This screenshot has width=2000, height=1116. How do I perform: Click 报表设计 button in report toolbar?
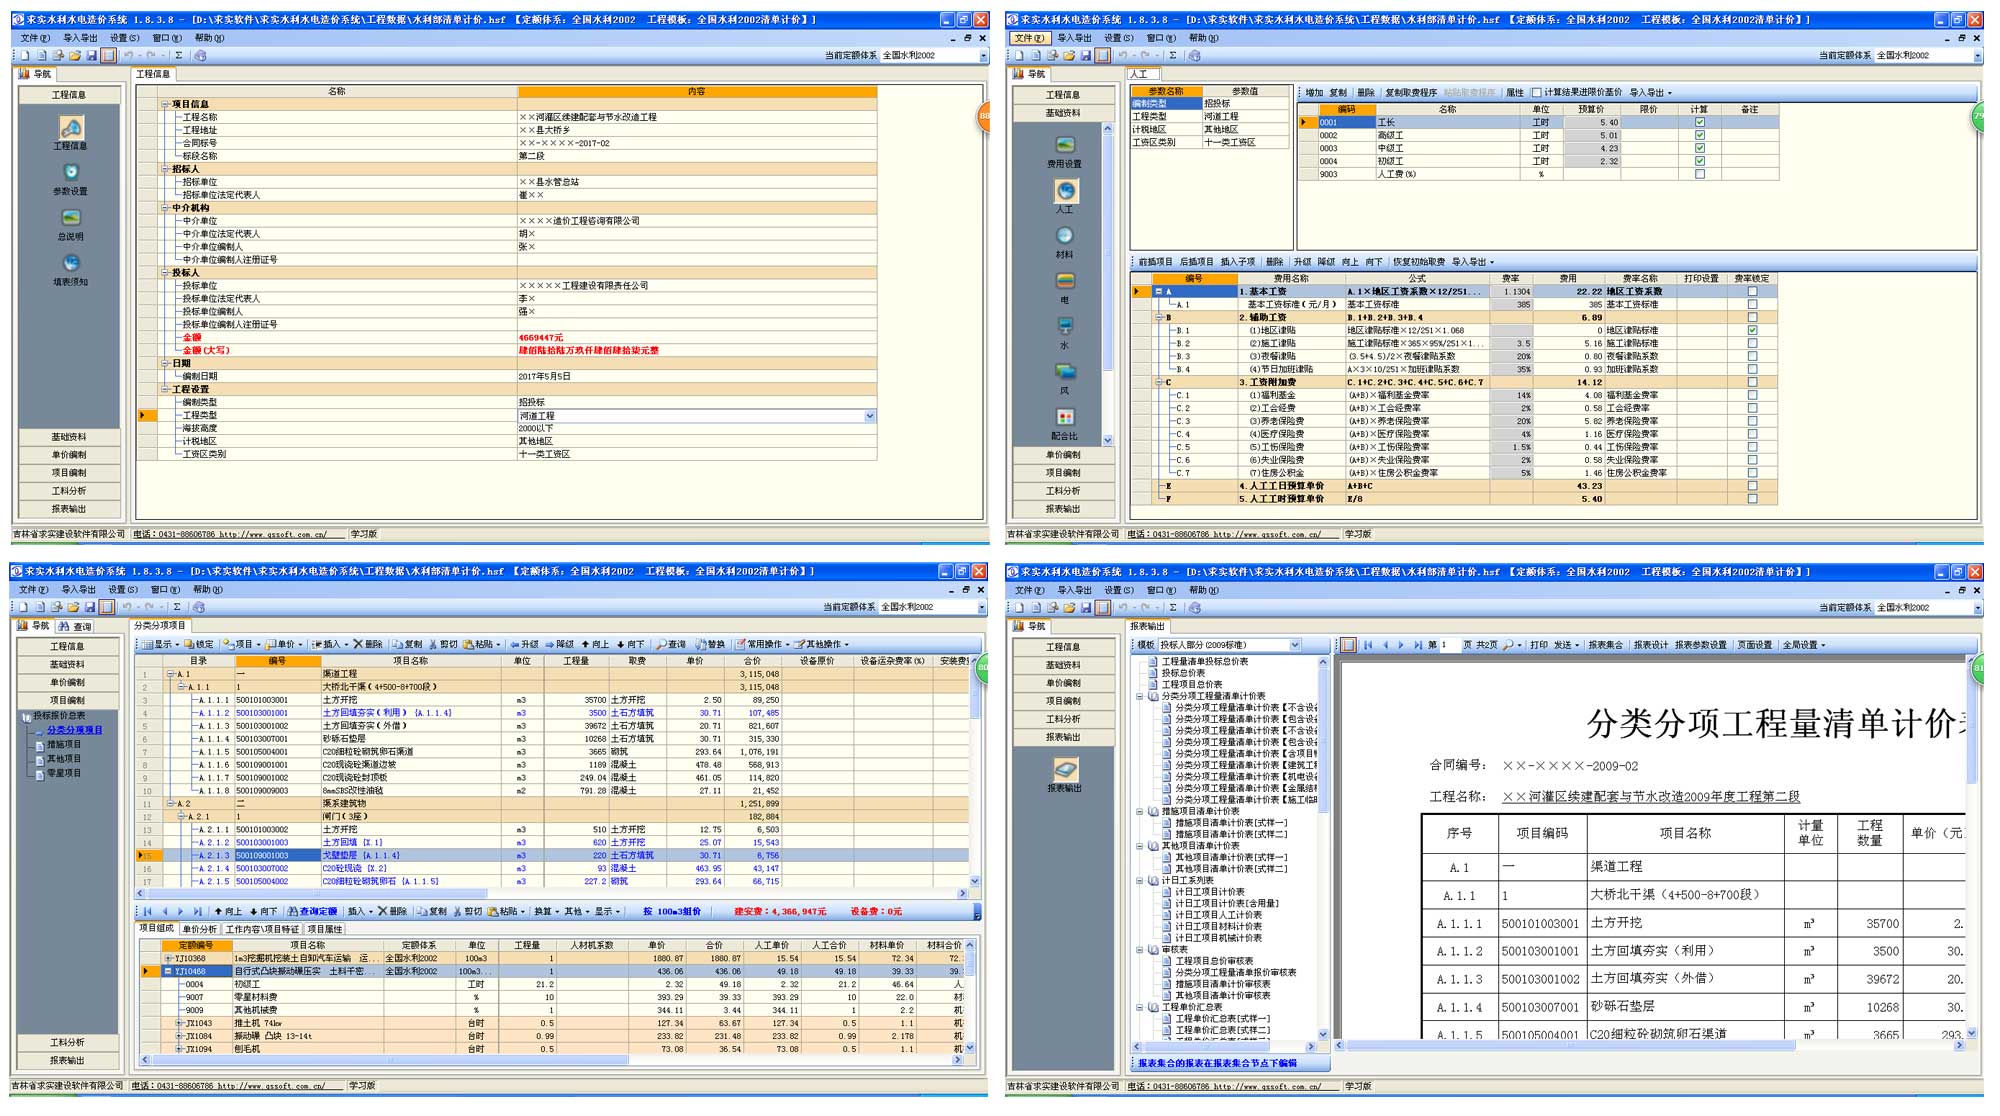tap(1650, 645)
